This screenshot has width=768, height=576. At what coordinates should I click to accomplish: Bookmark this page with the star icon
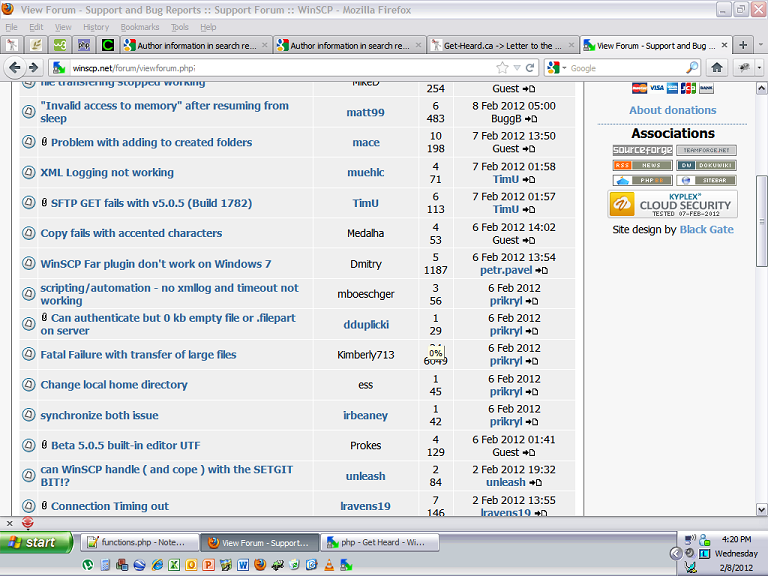(502, 68)
